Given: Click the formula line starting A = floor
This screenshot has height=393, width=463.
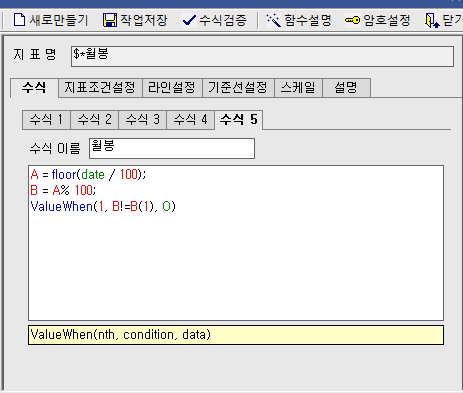Looking at the screenshot, I should pos(88,174).
